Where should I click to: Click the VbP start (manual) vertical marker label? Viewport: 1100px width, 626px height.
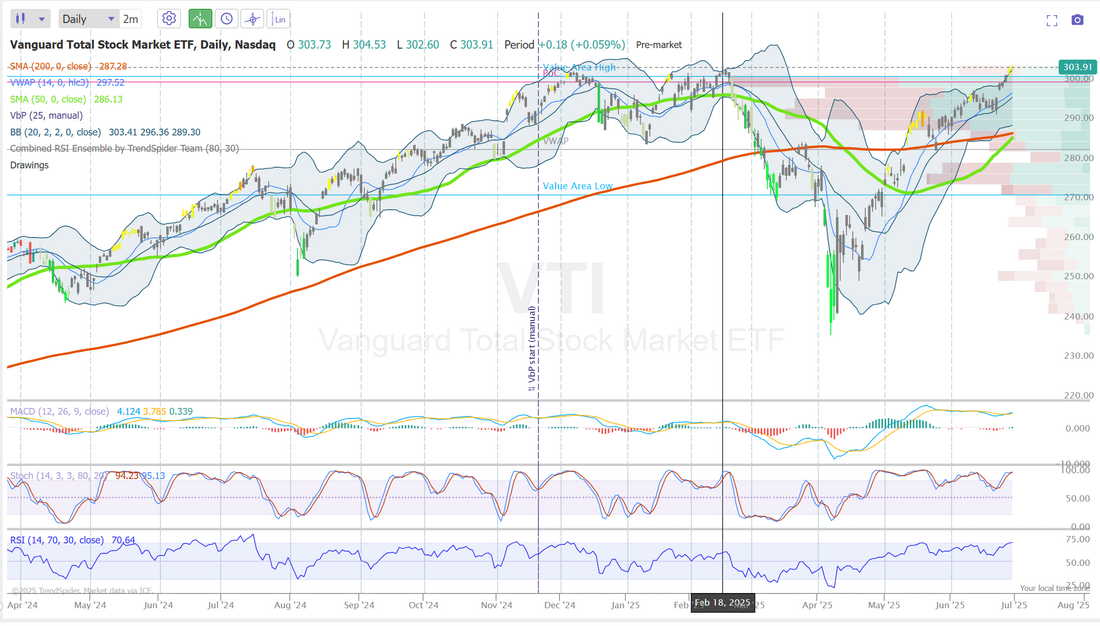pos(532,348)
